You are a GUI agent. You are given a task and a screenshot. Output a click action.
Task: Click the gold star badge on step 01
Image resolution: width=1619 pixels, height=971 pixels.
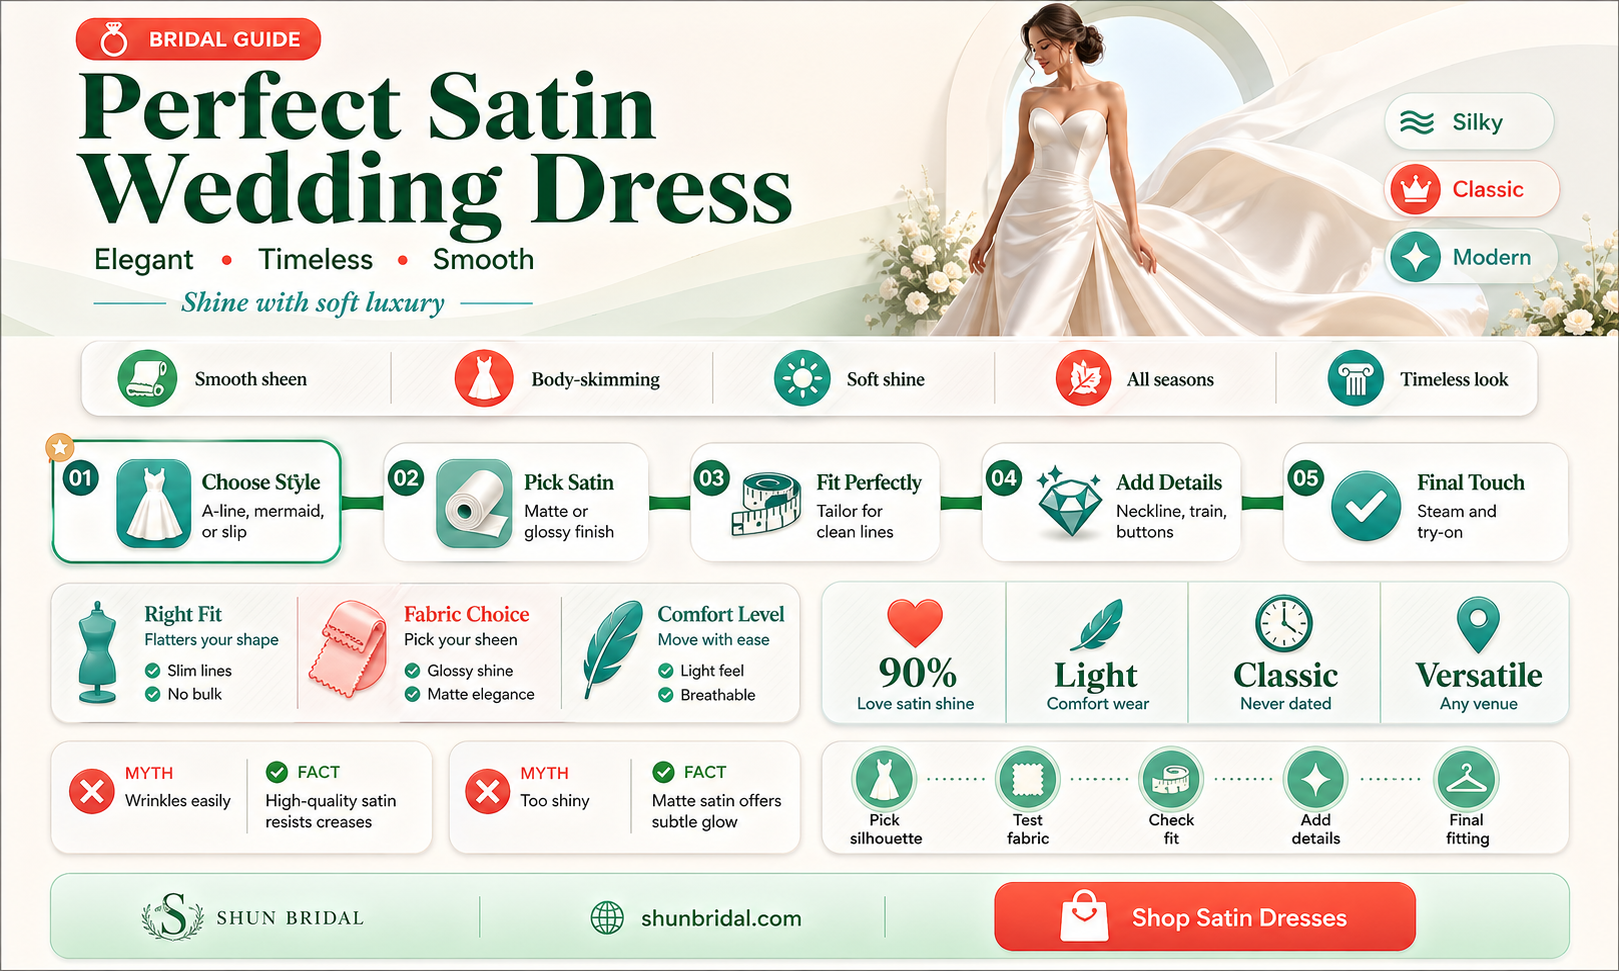(x=60, y=447)
